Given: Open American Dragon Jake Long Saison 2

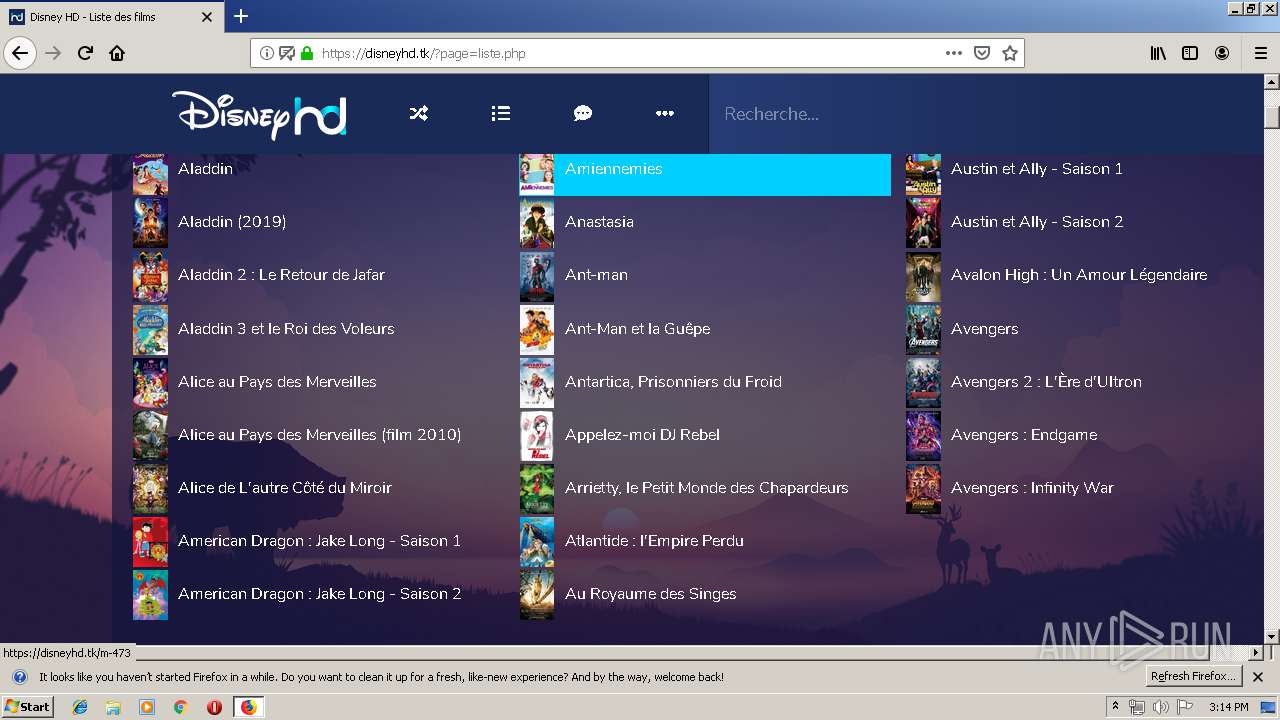Looking at the screenshot, I should [319, 593].
